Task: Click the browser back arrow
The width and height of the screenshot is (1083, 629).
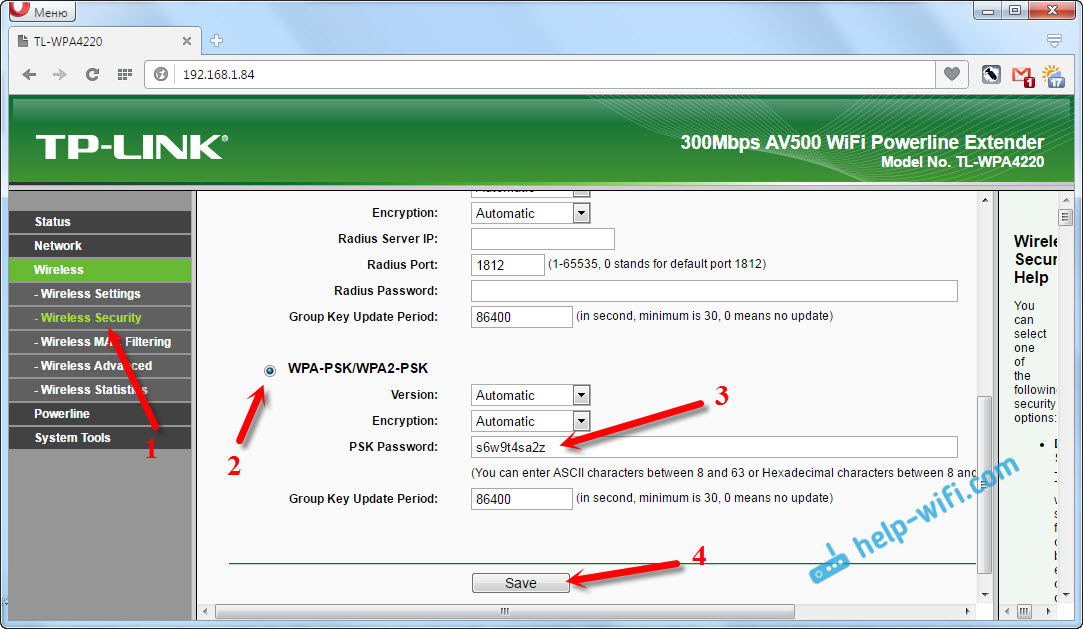Action: 29,75
